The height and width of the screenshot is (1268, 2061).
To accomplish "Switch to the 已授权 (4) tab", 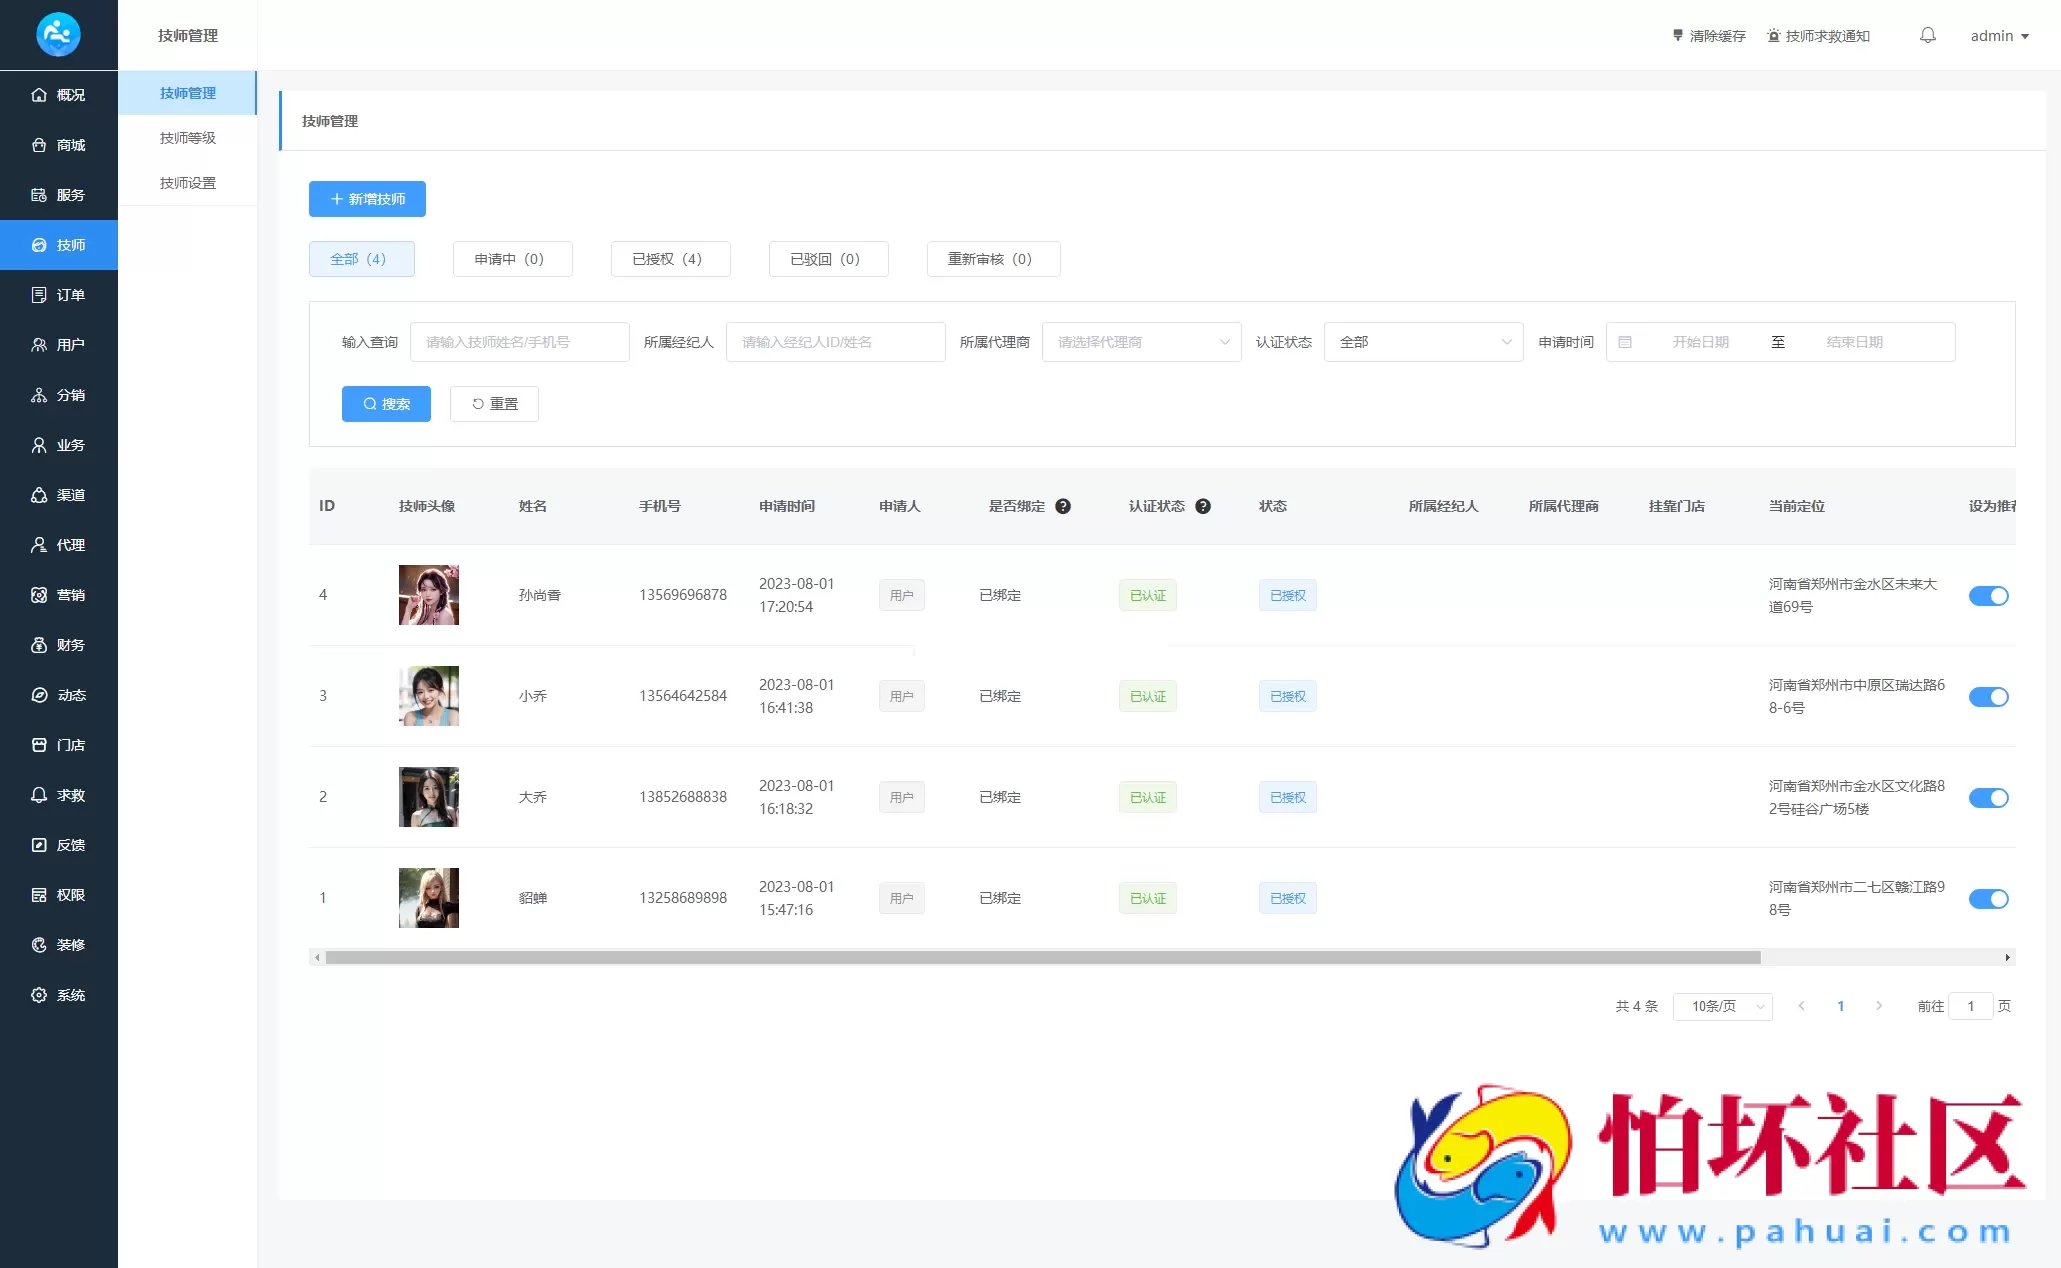I will pyautogui.click(x=670, y=259).
